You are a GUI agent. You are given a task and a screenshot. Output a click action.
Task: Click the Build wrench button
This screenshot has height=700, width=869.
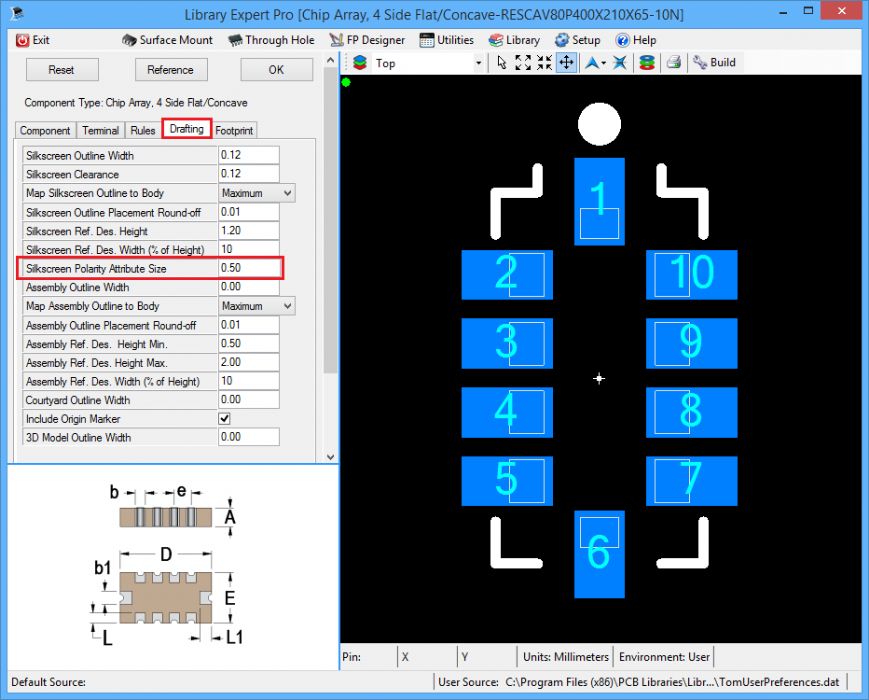point(714,63)
